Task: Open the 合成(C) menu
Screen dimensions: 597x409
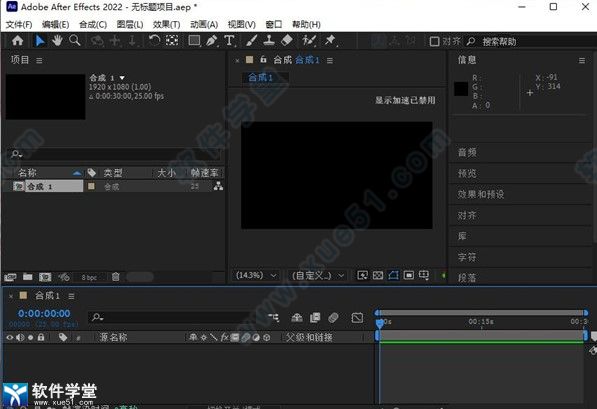Action: click(x=93, y=24)
